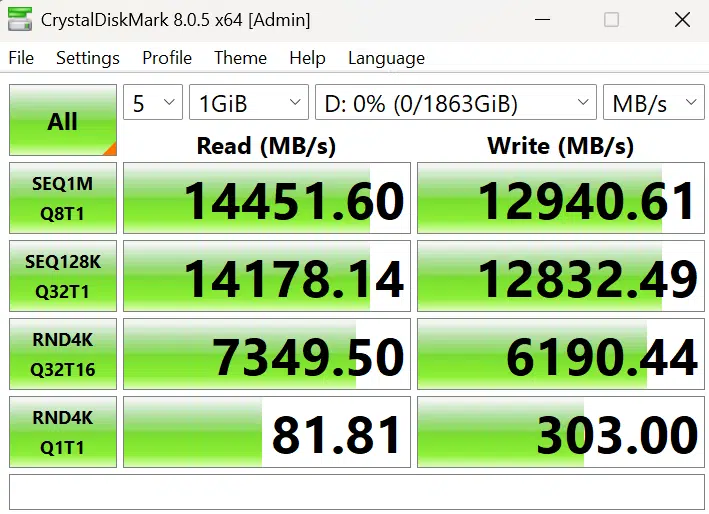Open the Language menu
This screenshot has height=514, width=709.
point(386,58)
